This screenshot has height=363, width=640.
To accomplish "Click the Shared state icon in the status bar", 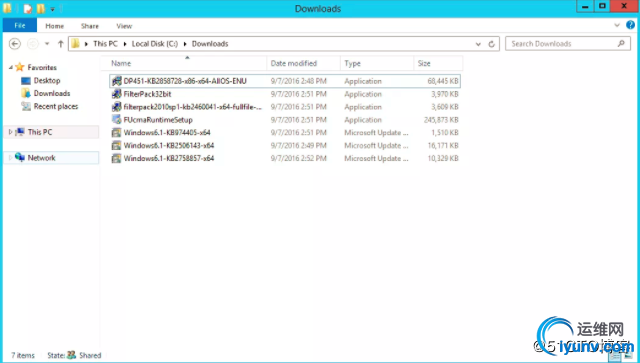I will click(x=71, y=355).
